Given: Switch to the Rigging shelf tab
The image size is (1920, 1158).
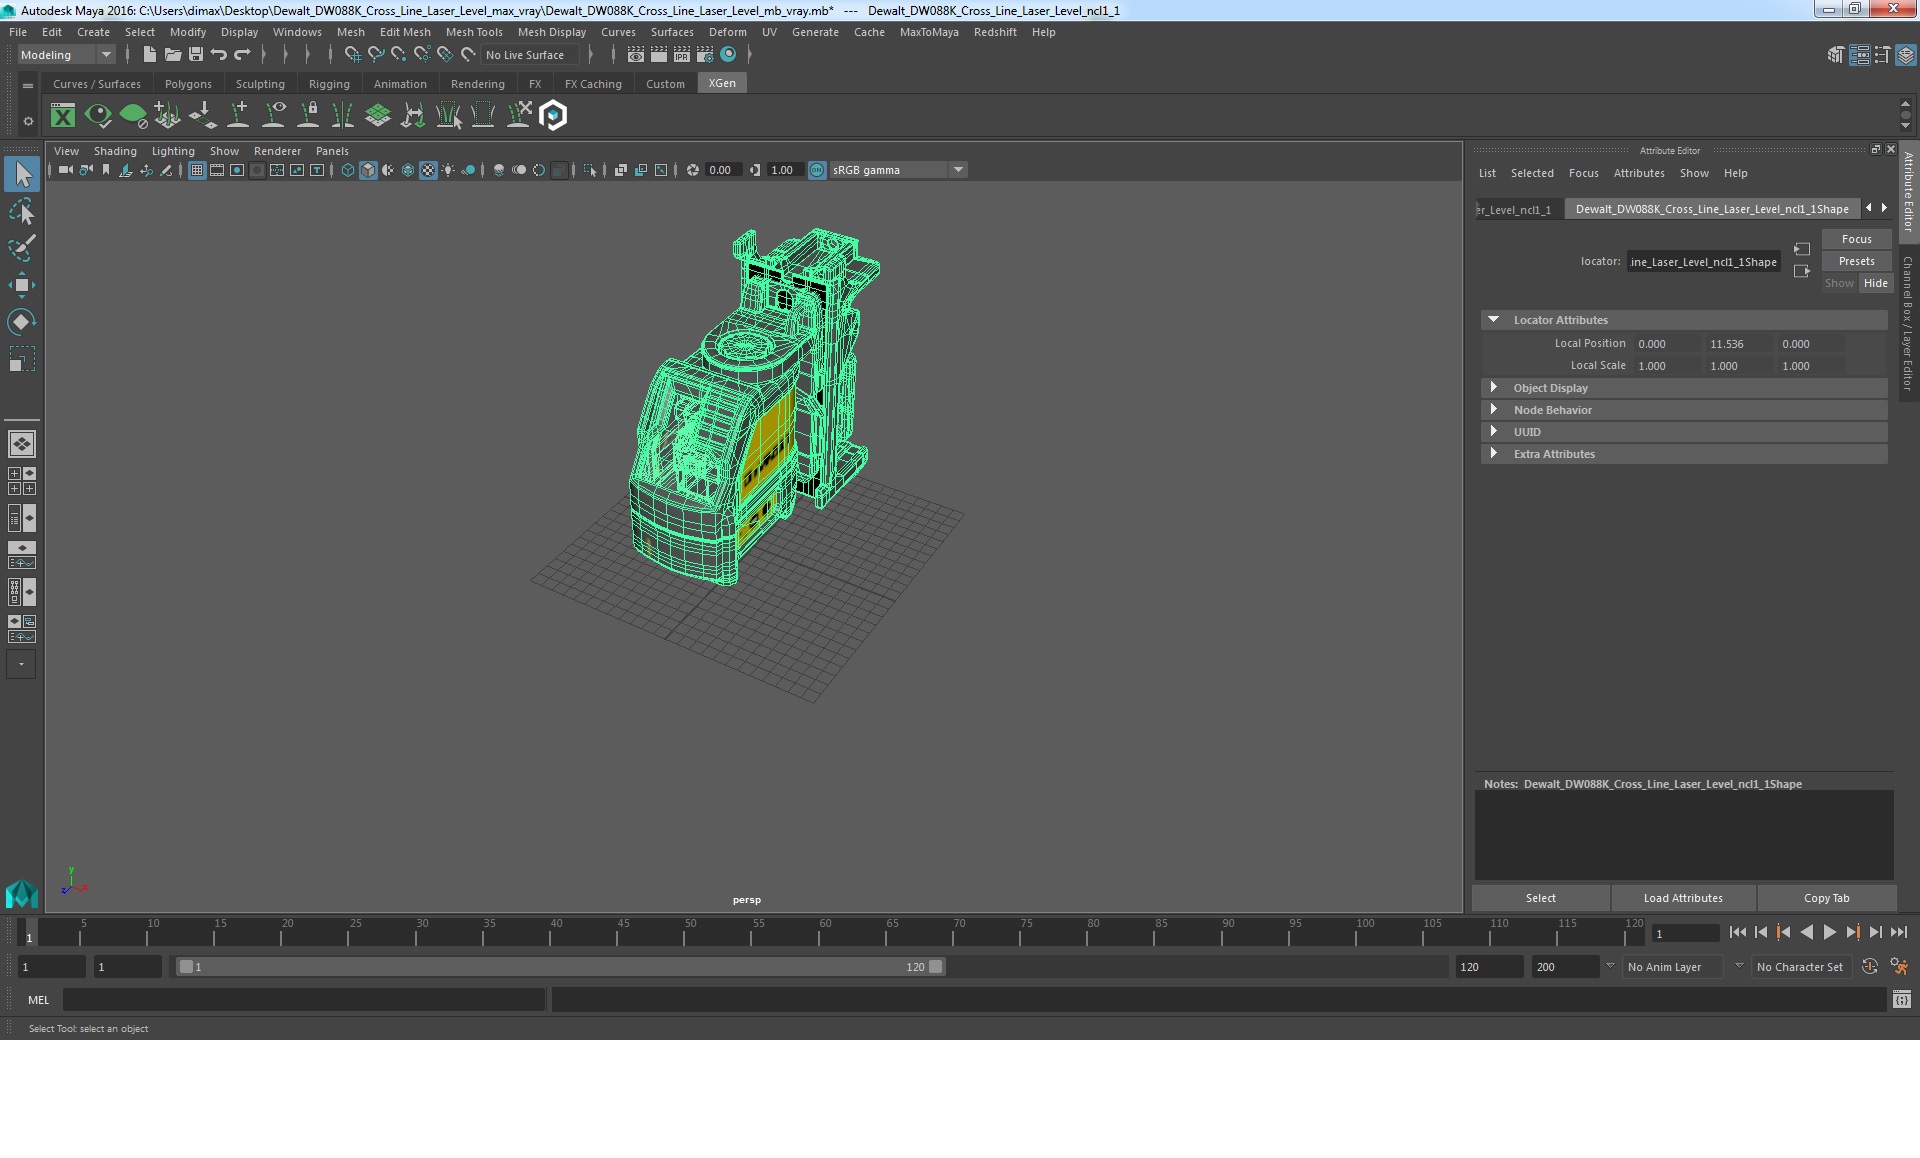Looking at the screenshot, I should tap(329, 84).
